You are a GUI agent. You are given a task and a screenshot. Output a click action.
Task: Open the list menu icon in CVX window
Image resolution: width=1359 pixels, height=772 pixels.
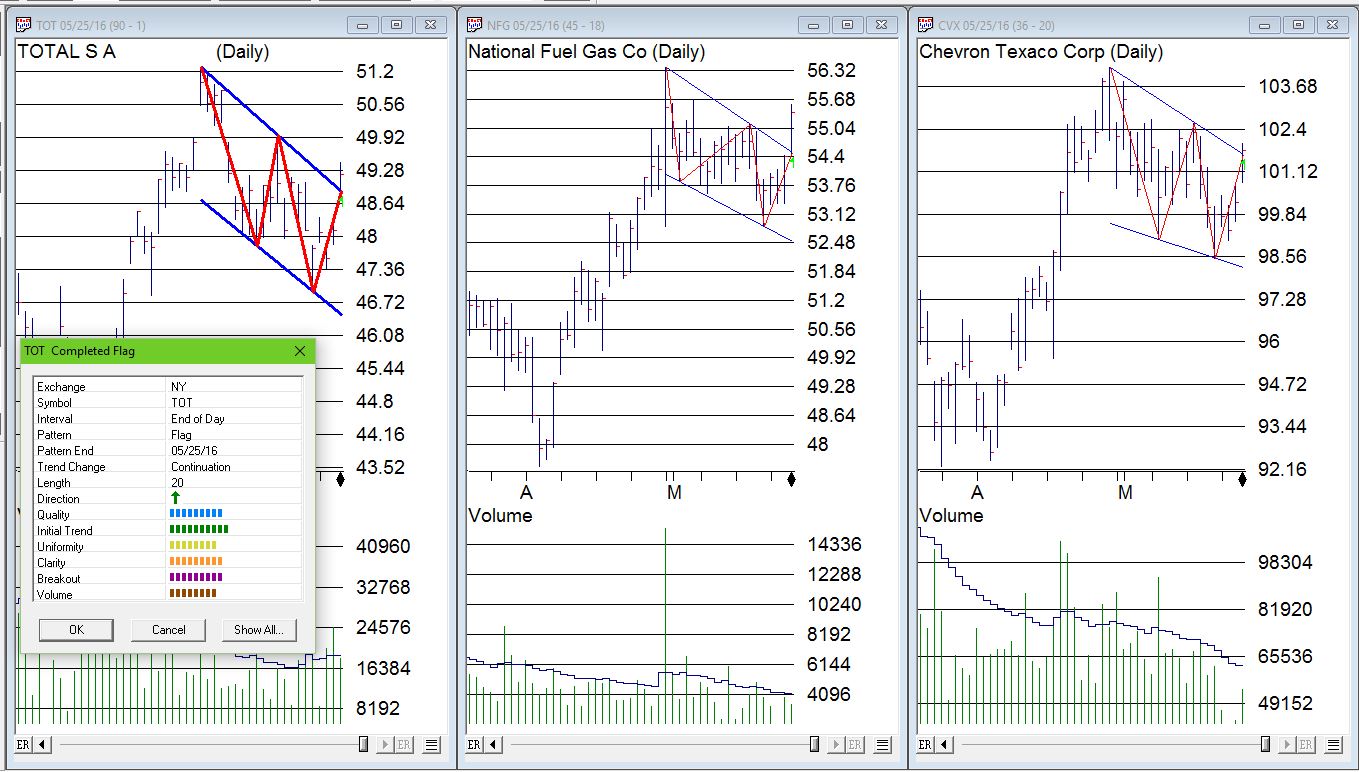1335,745
